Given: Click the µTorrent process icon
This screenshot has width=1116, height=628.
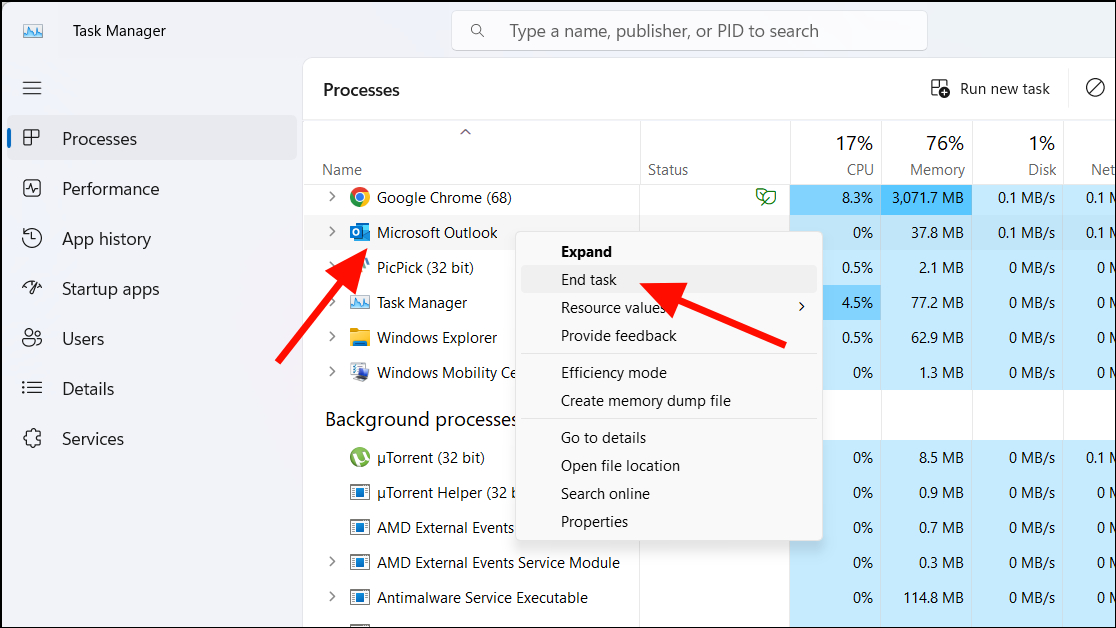Looking at the screenshot, I should pos(360,457).
